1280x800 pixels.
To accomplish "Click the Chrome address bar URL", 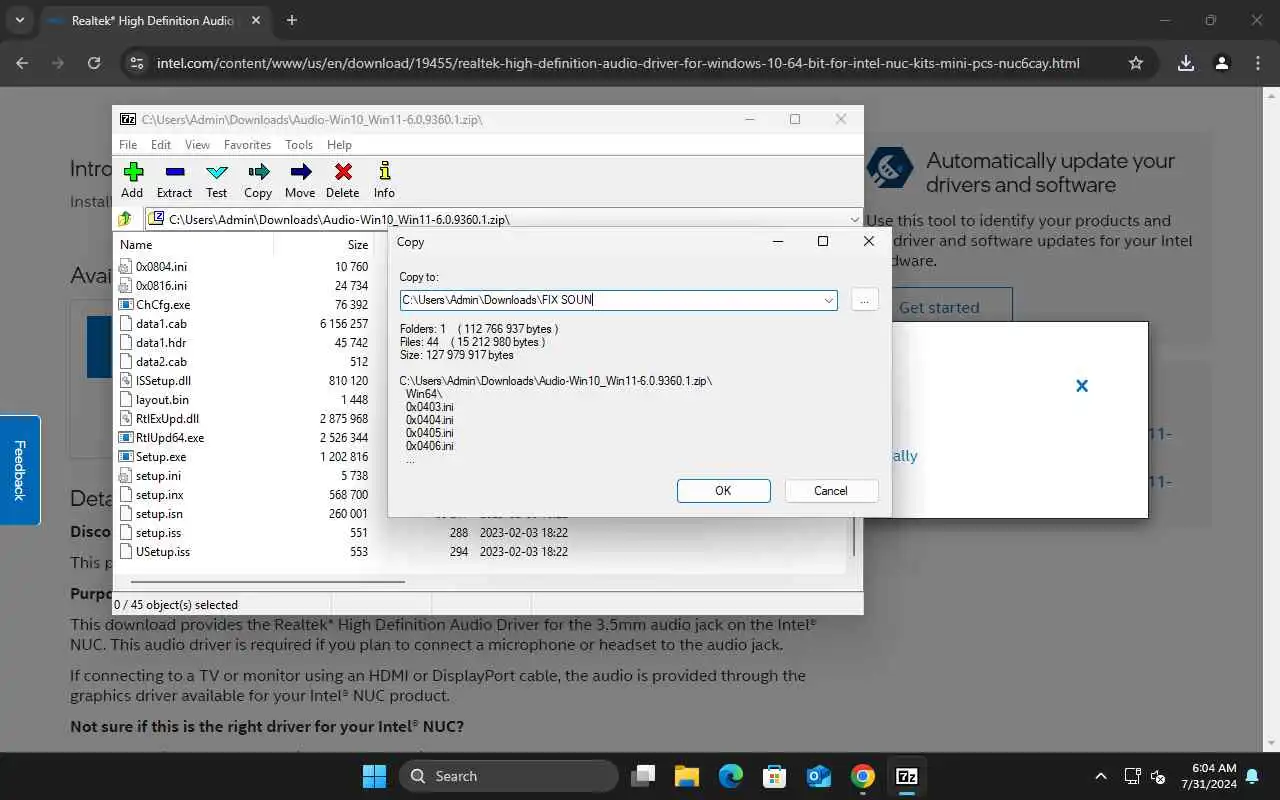I will 618,63.
